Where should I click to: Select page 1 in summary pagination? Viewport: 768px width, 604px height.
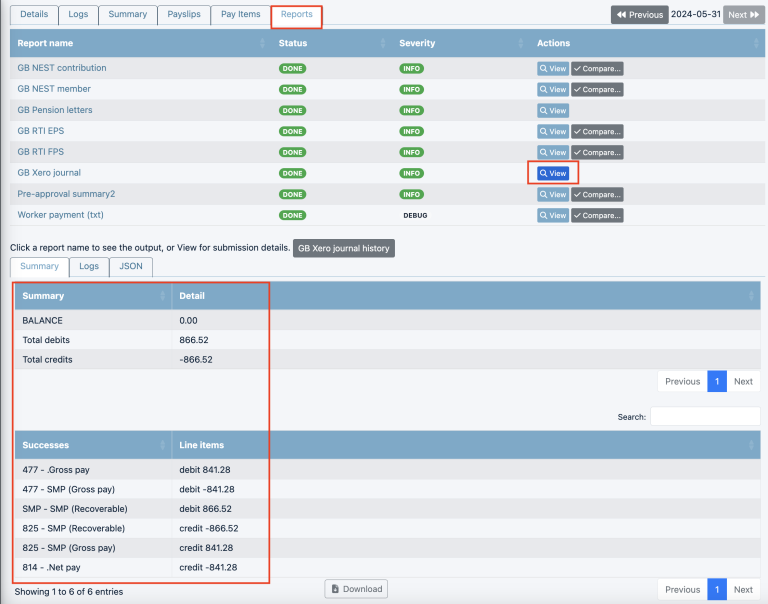click(x=717, y=382)
